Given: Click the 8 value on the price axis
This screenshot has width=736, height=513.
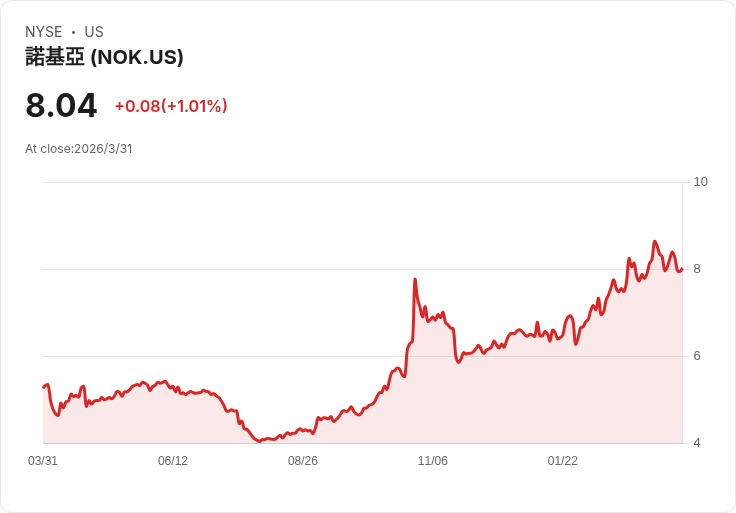Looking at the screenshot, I should (x=697, y=269).
